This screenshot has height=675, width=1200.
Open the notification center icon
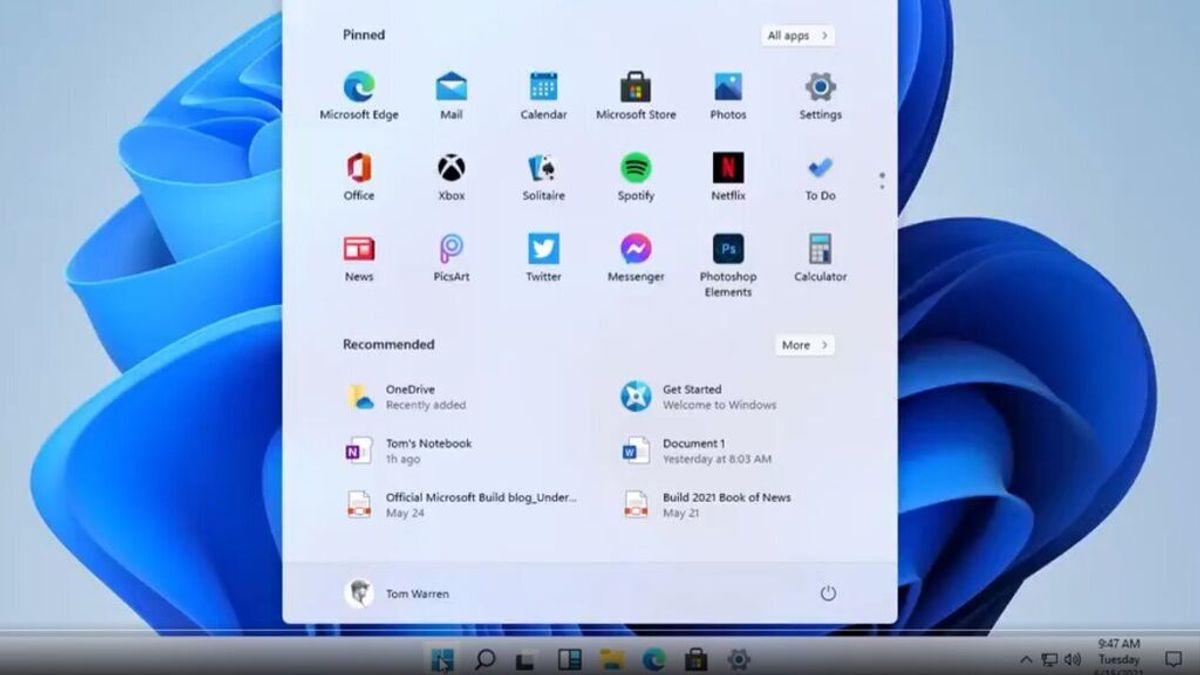pyautogui.click(x=1174, y=660)
